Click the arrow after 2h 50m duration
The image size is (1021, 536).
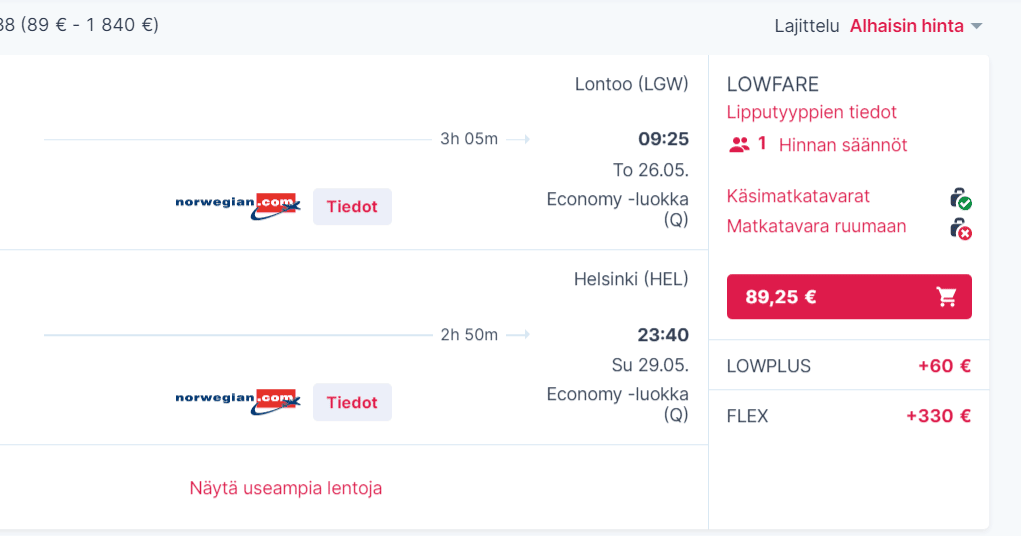518,335
